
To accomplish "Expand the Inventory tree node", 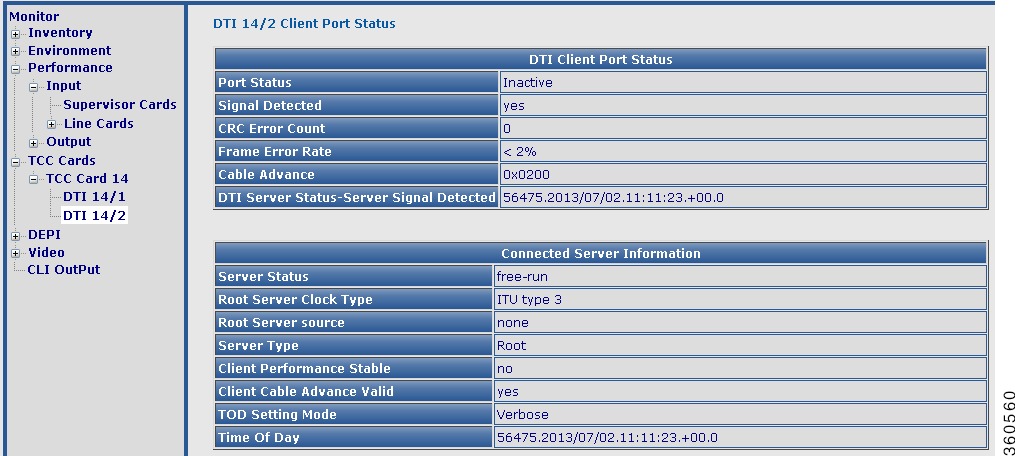I will pyautogui.click(x=15, y=34).
